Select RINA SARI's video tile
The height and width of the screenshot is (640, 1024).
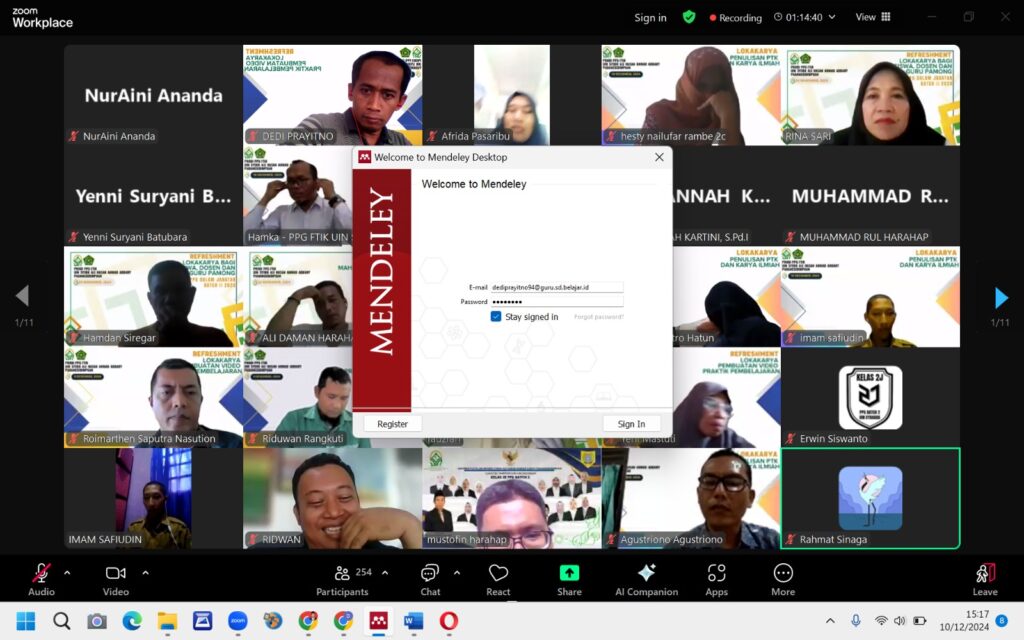[x=871, y=95]
